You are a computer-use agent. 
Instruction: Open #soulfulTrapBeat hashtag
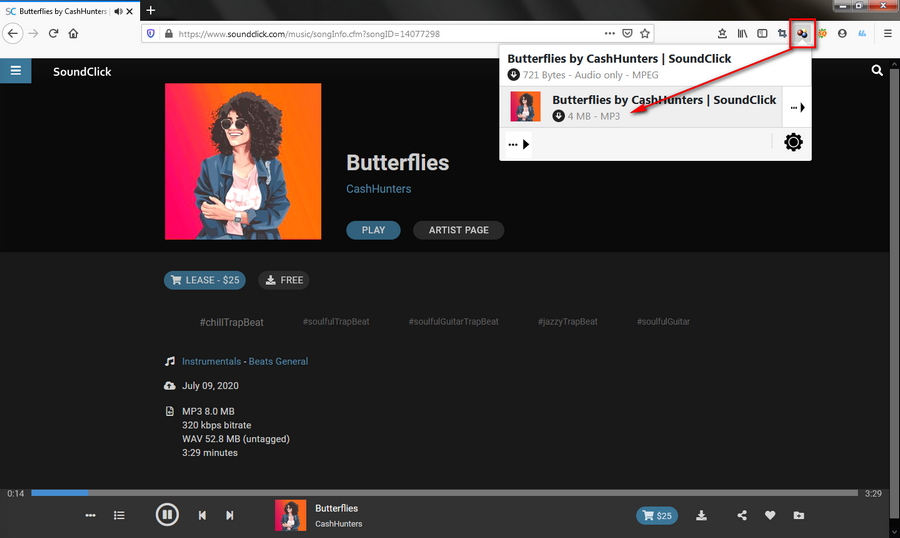pos(336,322)
